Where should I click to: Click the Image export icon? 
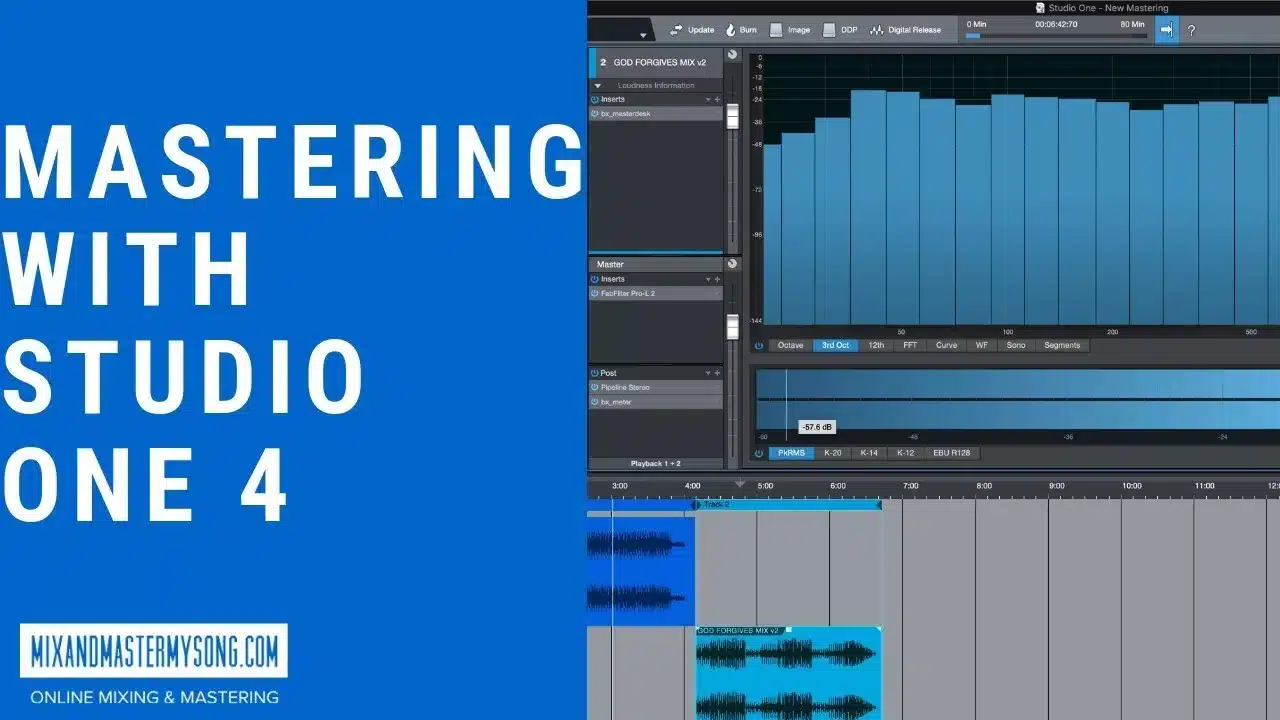(x=776, y=30)
